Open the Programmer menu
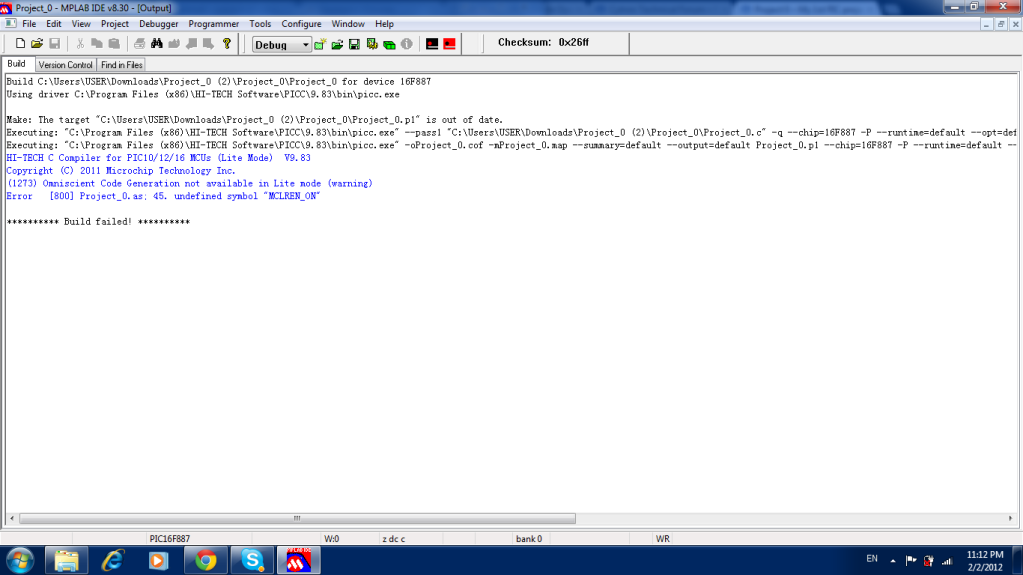The height and width of the screenshot is (575, 1023). [x=213, y=23]
